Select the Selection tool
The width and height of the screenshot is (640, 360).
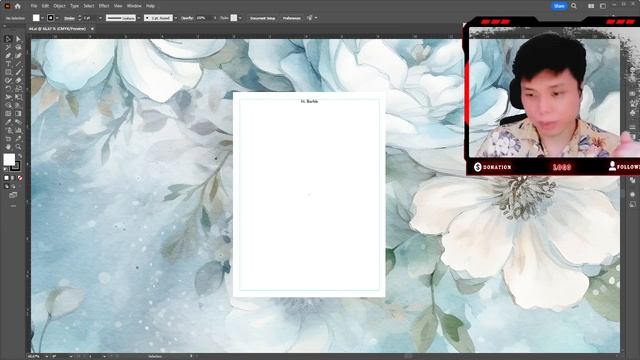8,39
